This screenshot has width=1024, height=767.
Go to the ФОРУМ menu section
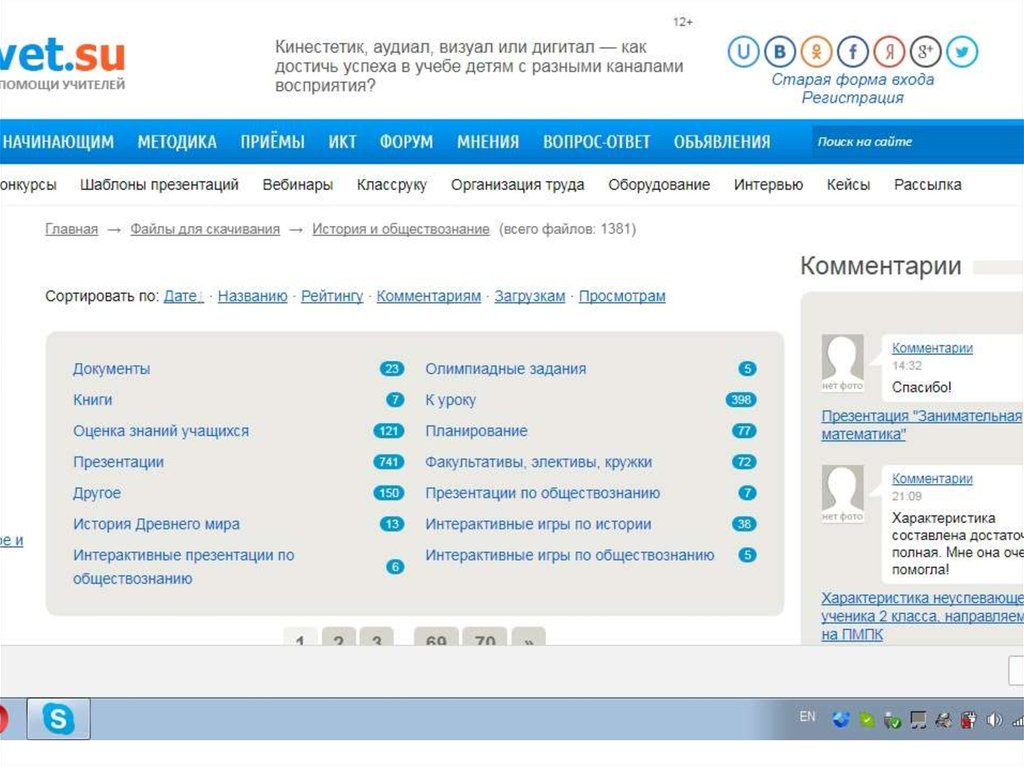click(406, 142)
